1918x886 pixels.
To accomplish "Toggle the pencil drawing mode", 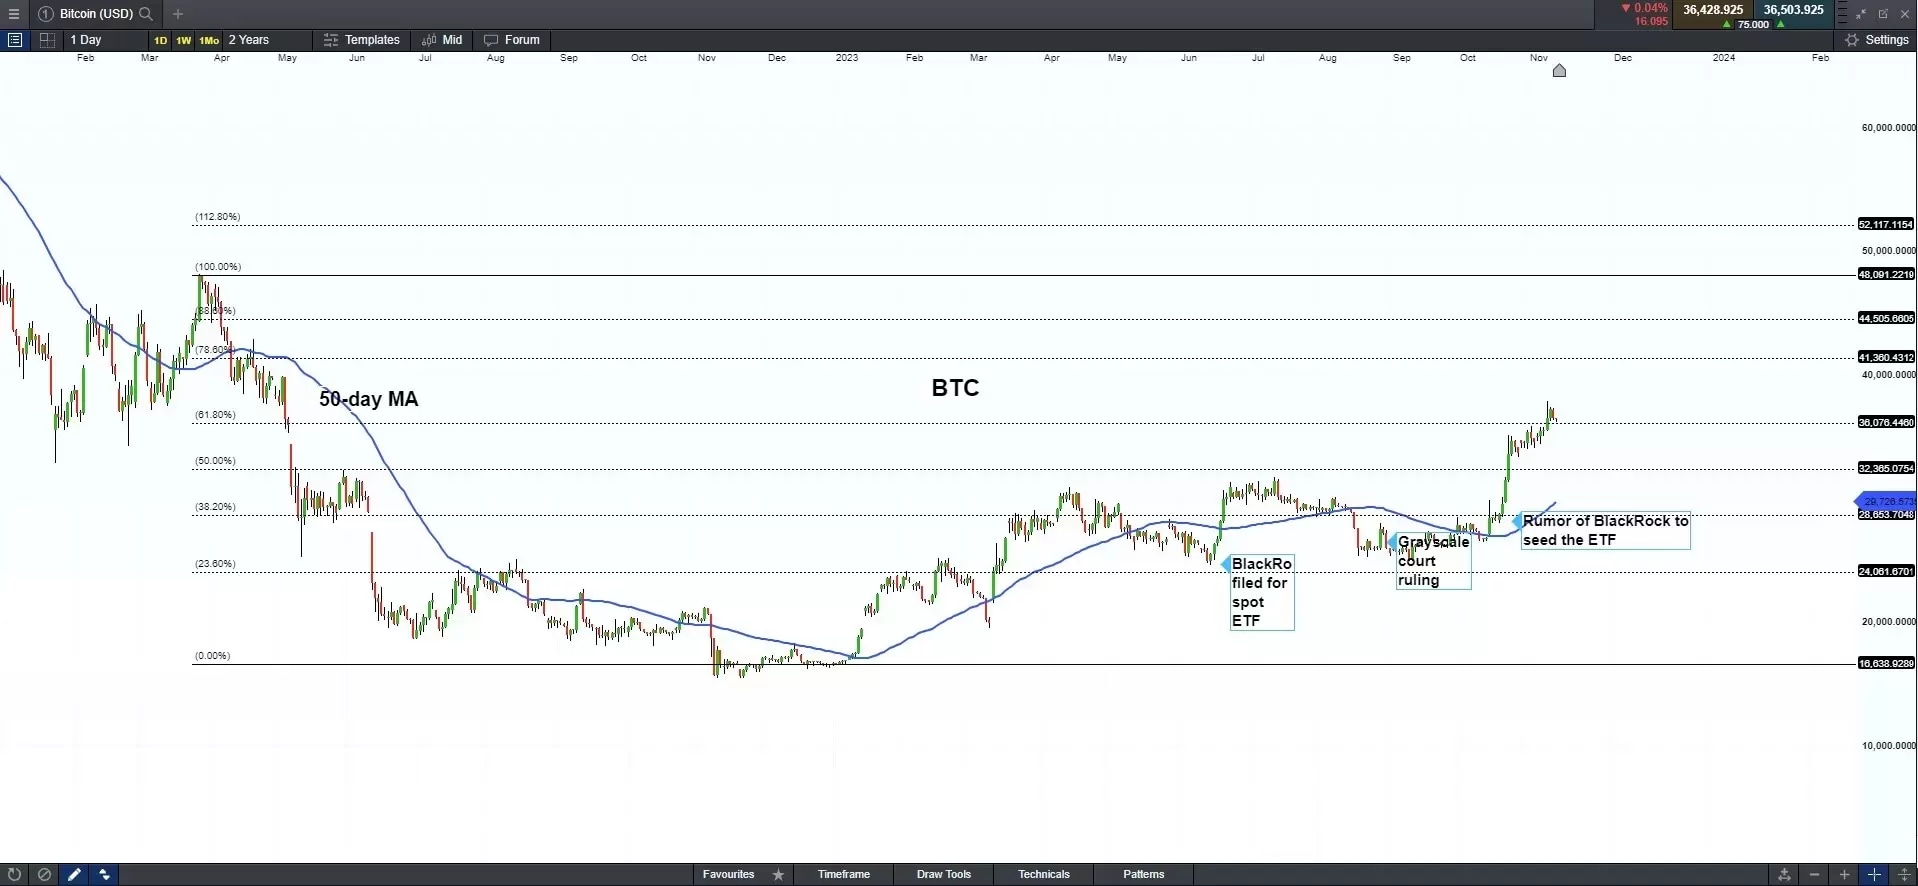I will click(74, 874).
